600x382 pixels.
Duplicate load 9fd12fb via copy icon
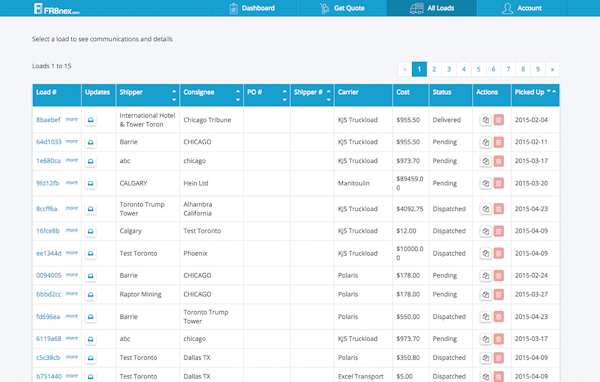486,183
